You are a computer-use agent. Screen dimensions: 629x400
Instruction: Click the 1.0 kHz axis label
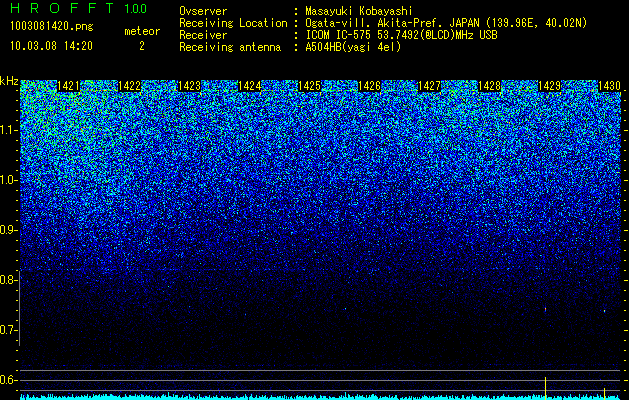[x=7, y=180]
